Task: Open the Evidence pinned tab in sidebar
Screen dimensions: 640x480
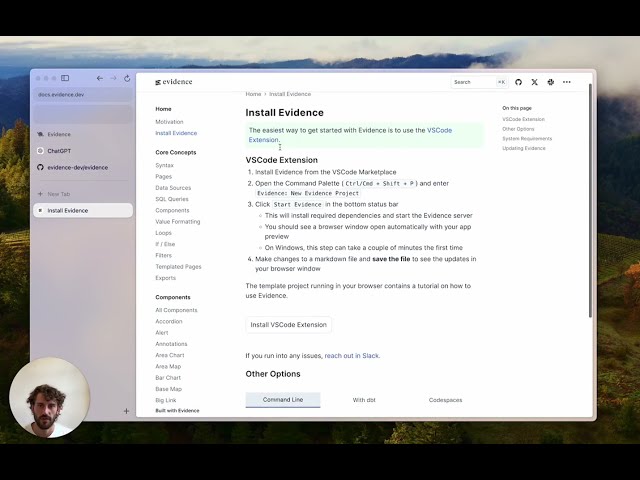Action: [83, 134]
